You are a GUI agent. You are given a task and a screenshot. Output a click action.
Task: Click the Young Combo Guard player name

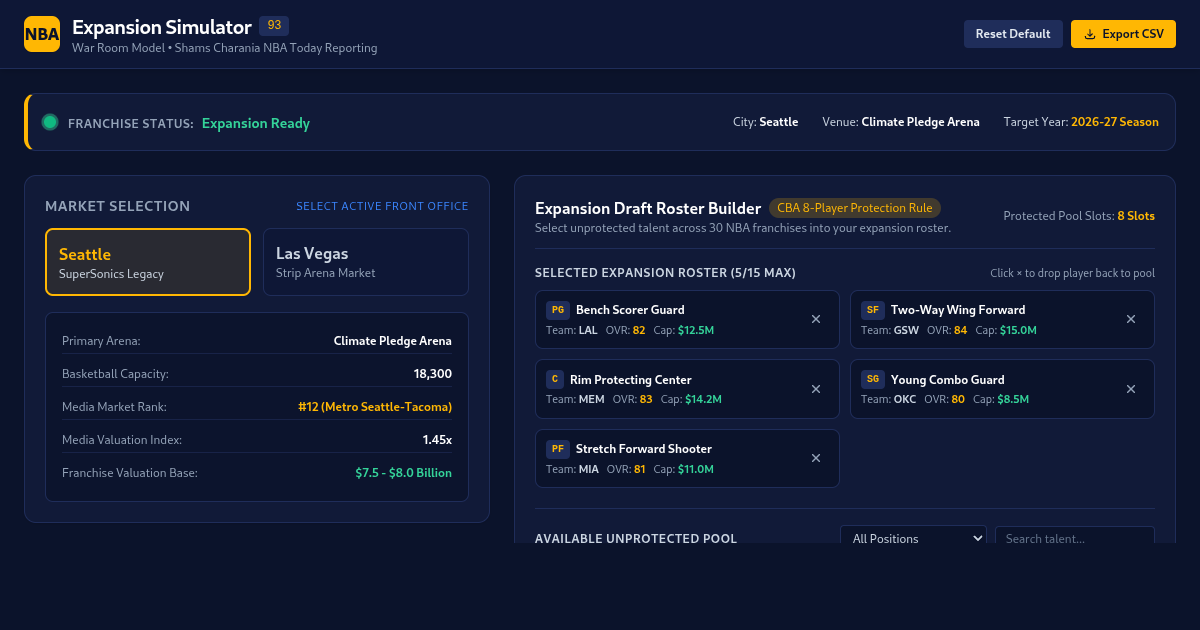[x=948, y=380]
